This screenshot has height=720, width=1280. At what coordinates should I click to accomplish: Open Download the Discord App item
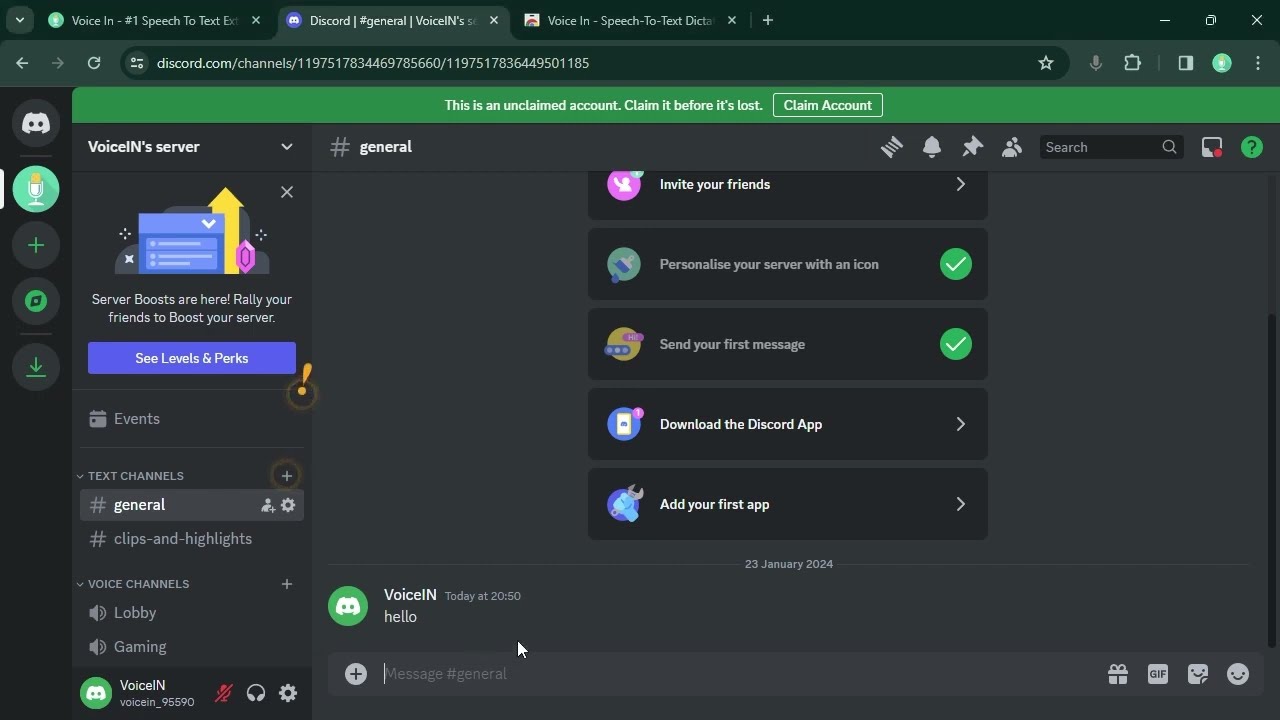click(788, 424)
